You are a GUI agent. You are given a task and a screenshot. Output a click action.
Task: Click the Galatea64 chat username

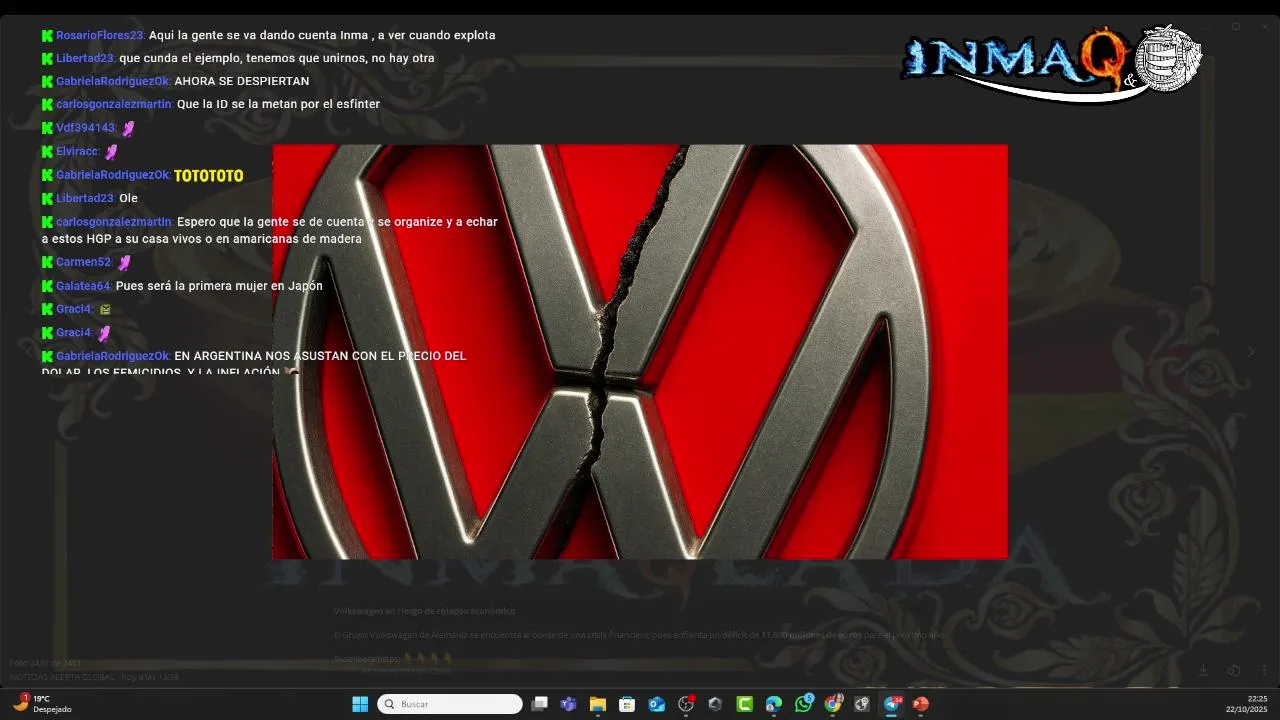coord(83,286)
